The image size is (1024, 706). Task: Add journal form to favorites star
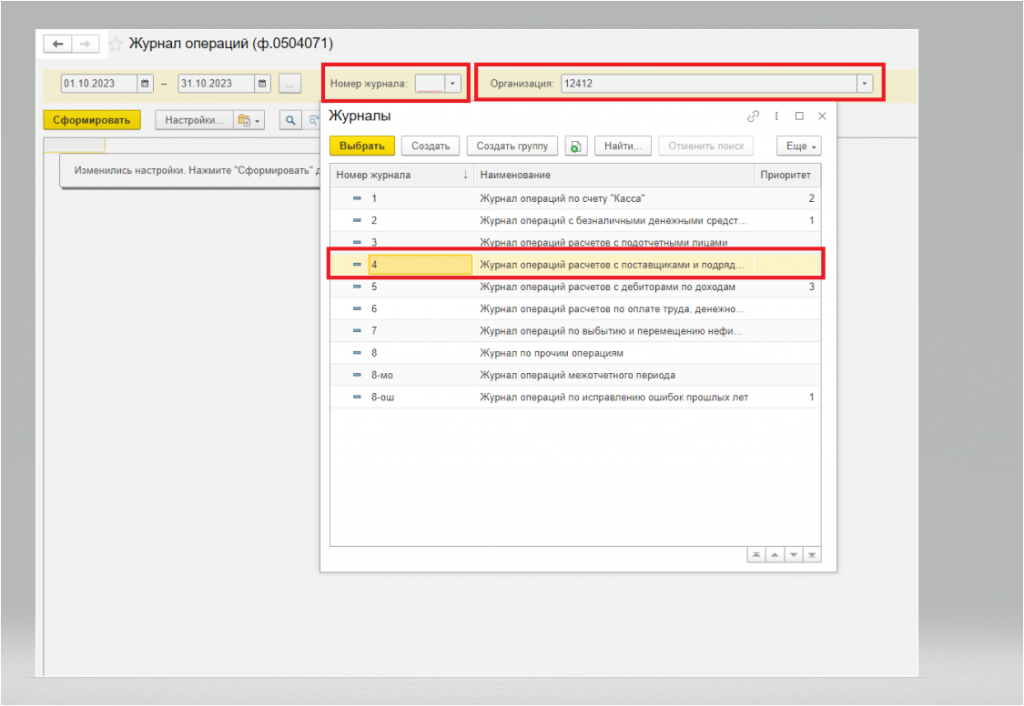pyautogui.click(x=116, y=44)
